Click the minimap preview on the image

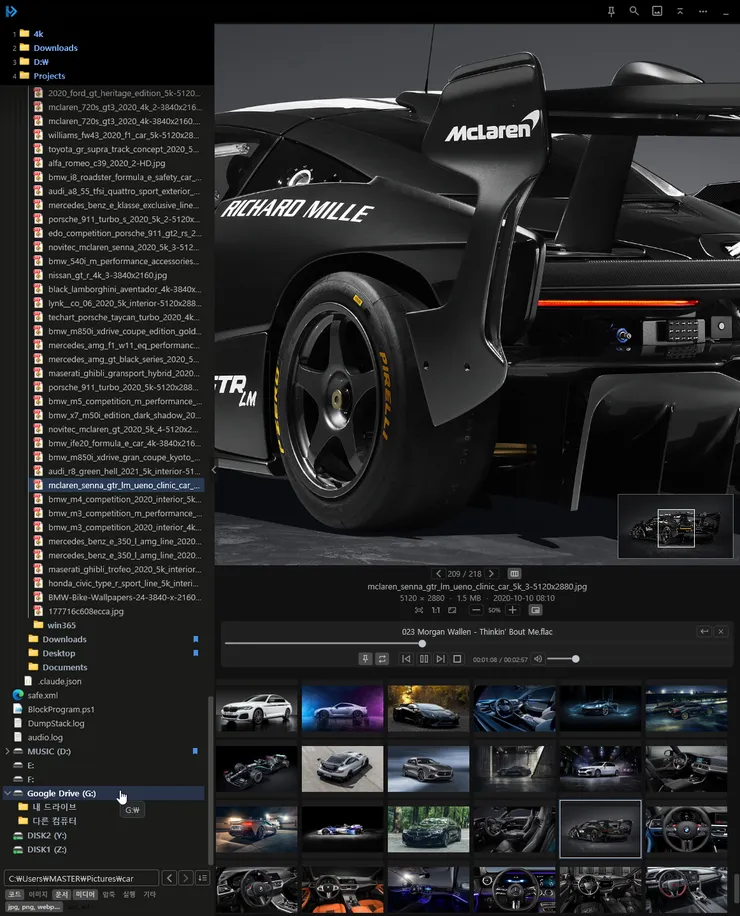tap(675, 526)
